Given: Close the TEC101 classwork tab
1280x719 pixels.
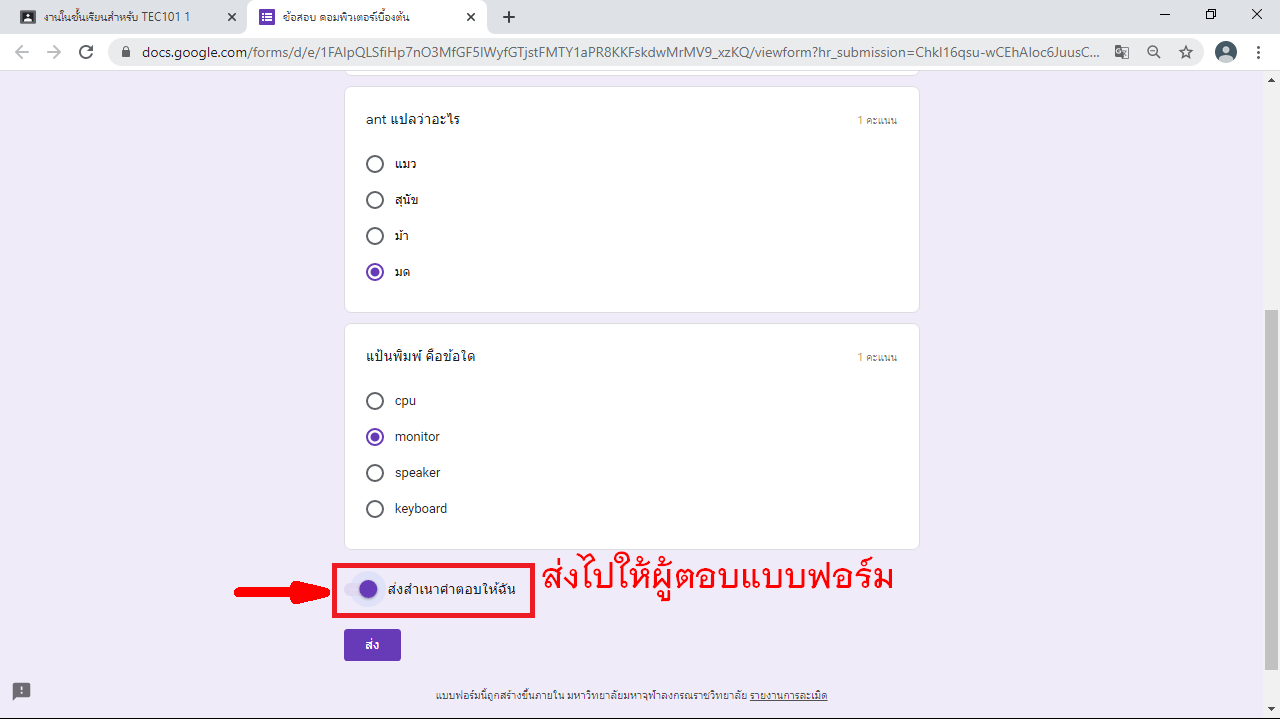Looking at the screenshot, I should 232,17.
